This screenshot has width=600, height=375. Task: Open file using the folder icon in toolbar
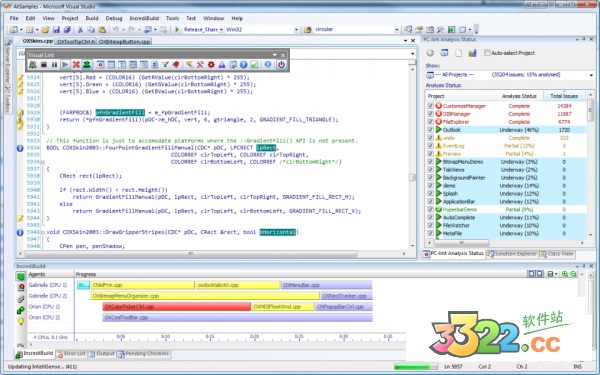pyautogui.click(x=46, y=29)
